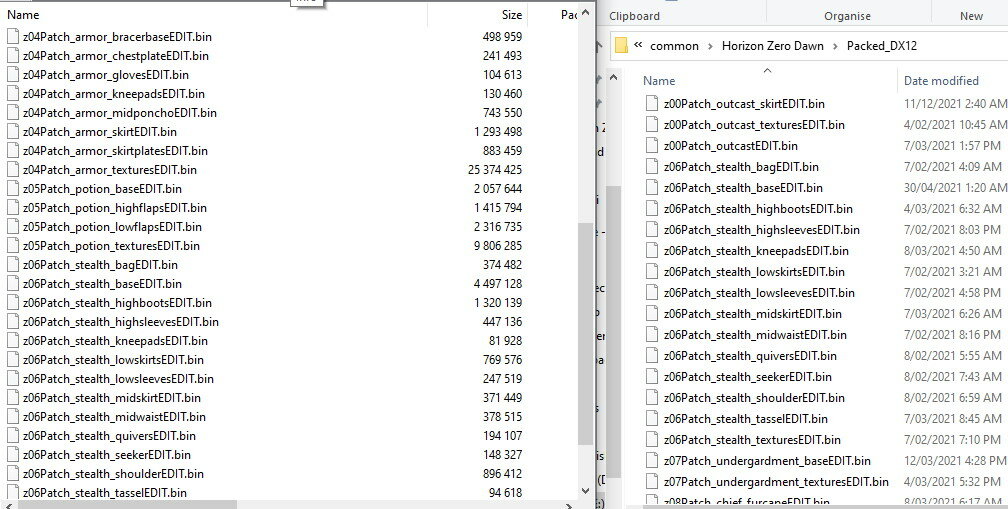The height and width of the screenshot is (509, 1008).
Task: Select z00Patch_outcast_texturesEDIT.bin in Explorer
Action: click(x=754, y=125)
